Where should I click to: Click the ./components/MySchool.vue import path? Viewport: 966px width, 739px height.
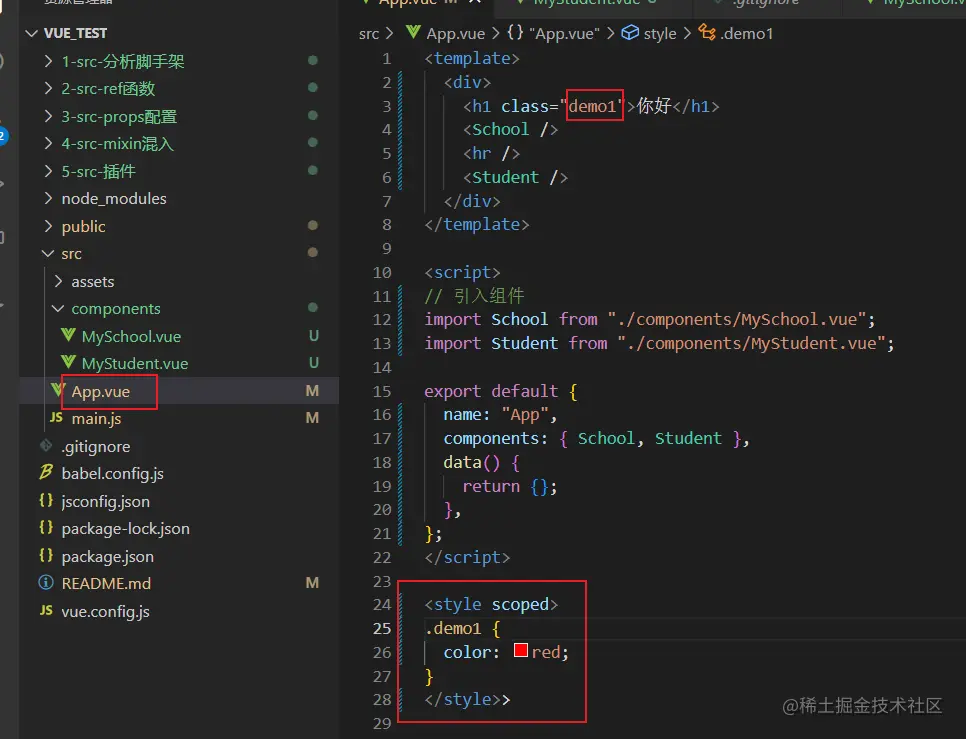736,320
